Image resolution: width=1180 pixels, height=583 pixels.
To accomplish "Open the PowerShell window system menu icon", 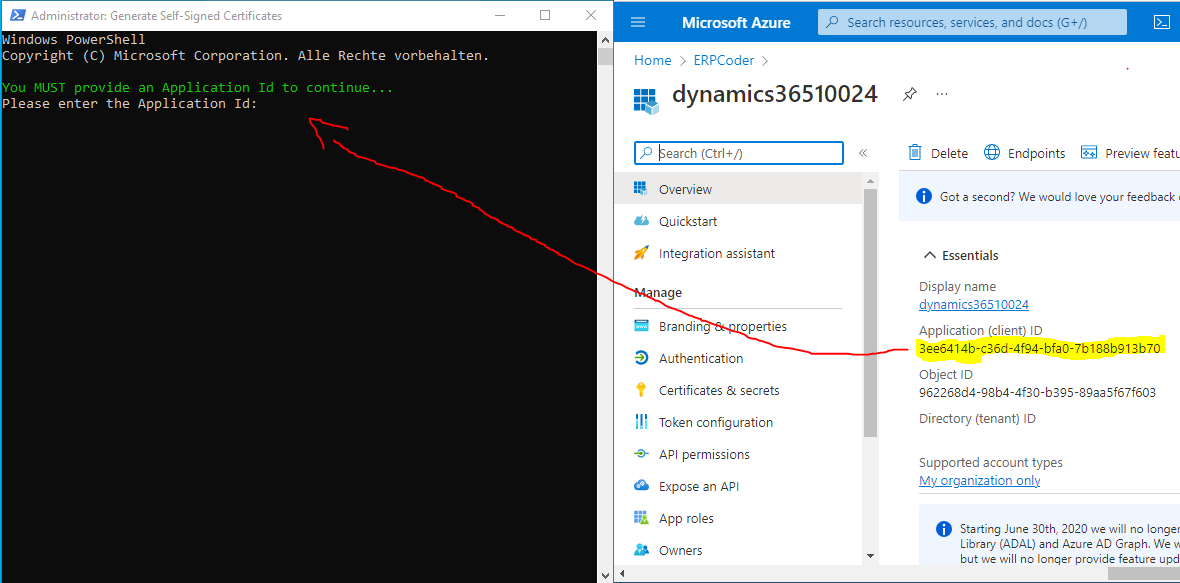I will point(17,15).
